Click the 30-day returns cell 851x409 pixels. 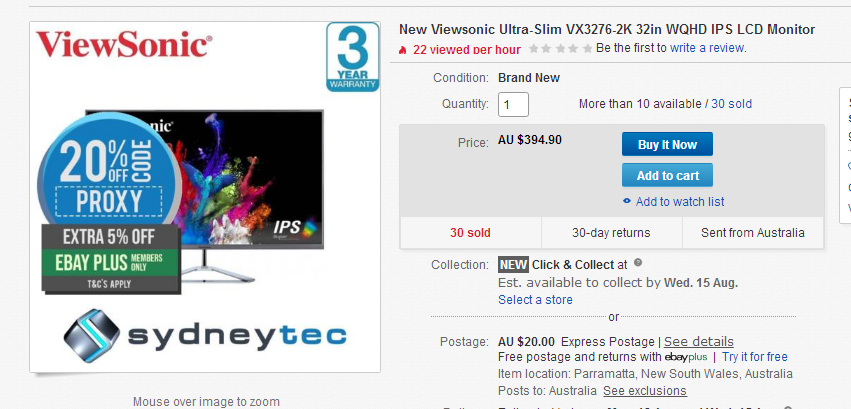pos(611,233)
